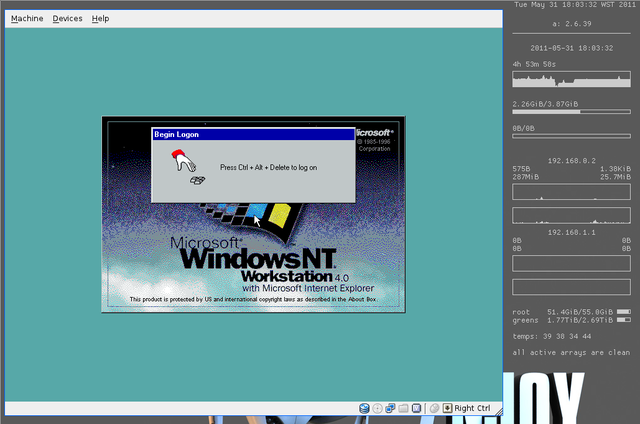Image resolution: width=640 pixels, height=424 pixels.
Task: Click the 4h 53m 58s uptime text
Action: (534, 64)
